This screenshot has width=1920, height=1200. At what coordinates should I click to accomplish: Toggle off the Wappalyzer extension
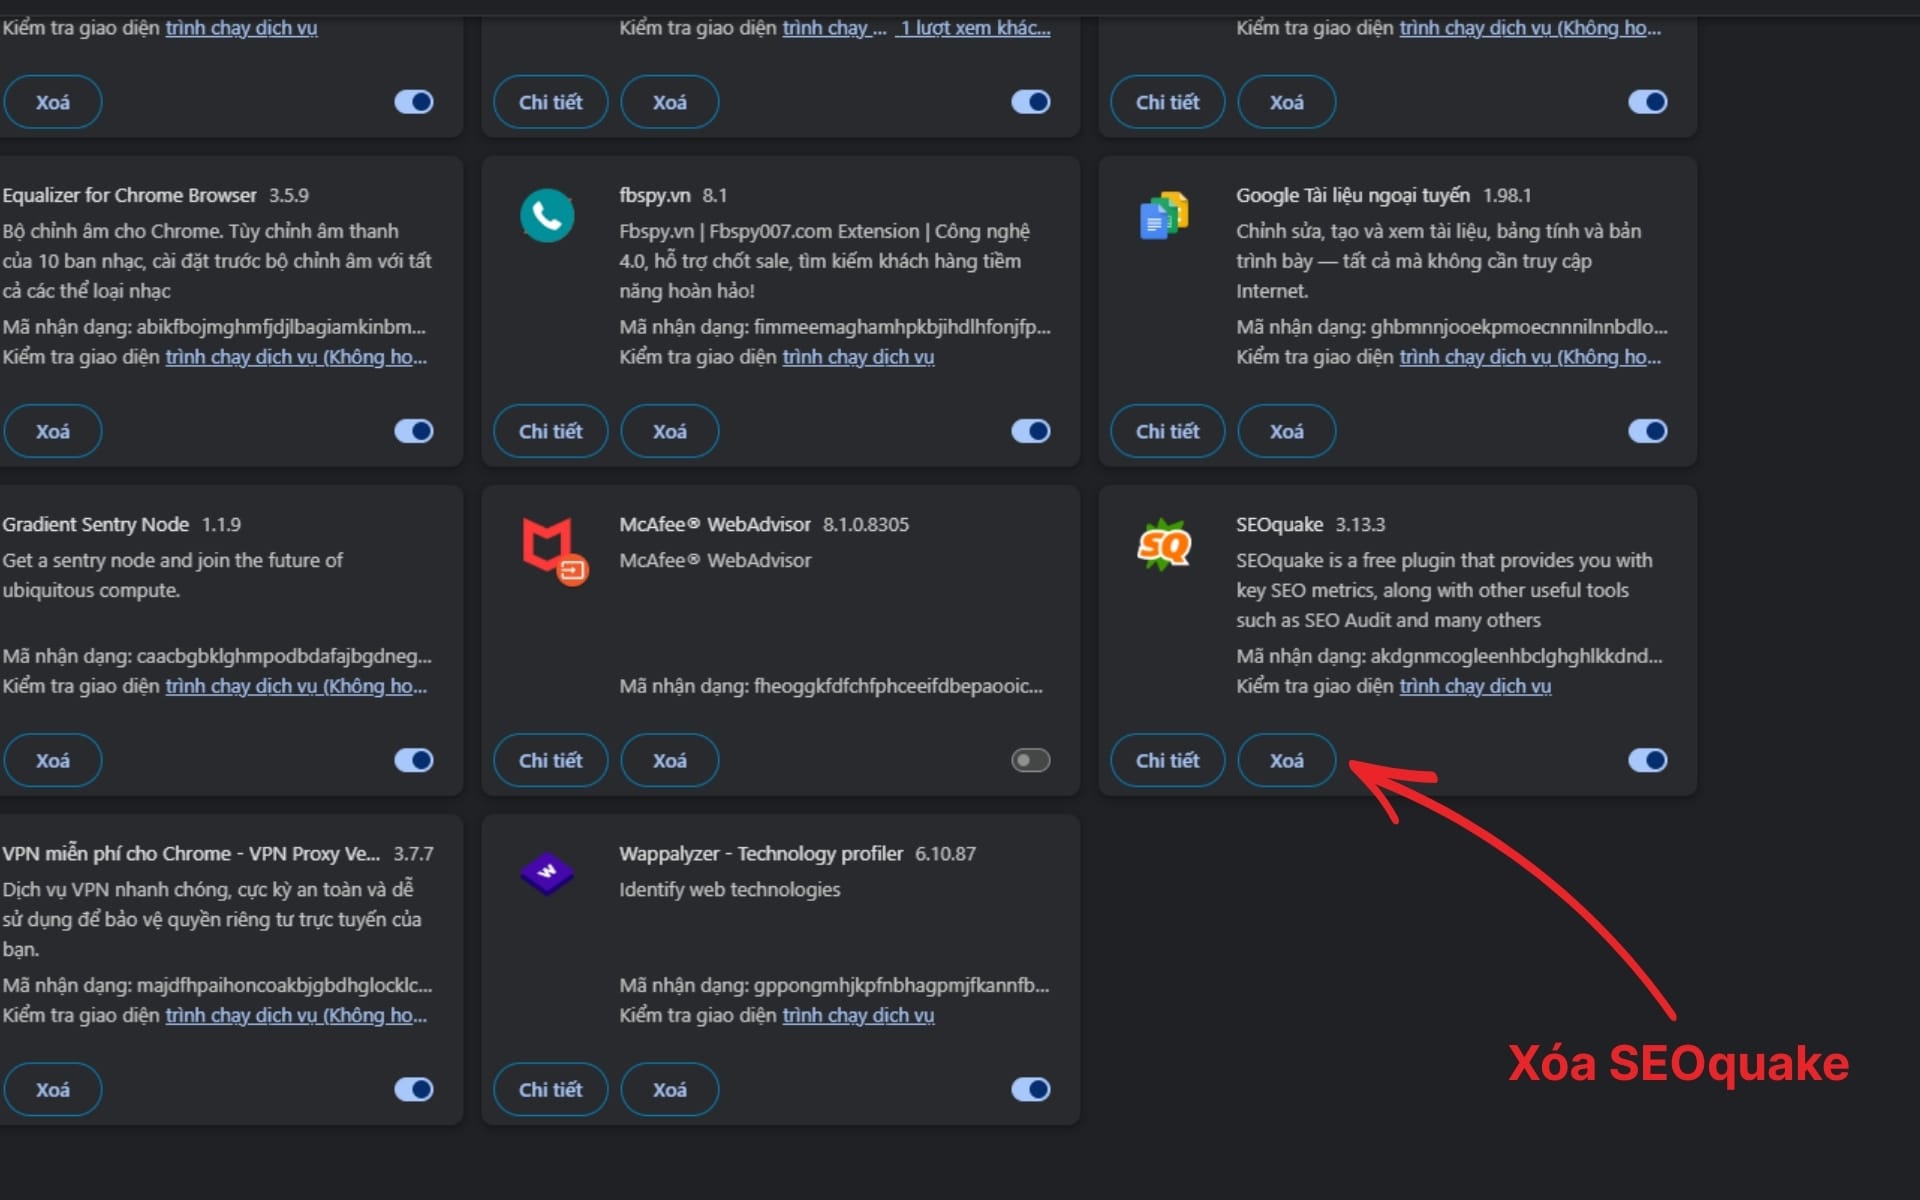[1030, 1089]
